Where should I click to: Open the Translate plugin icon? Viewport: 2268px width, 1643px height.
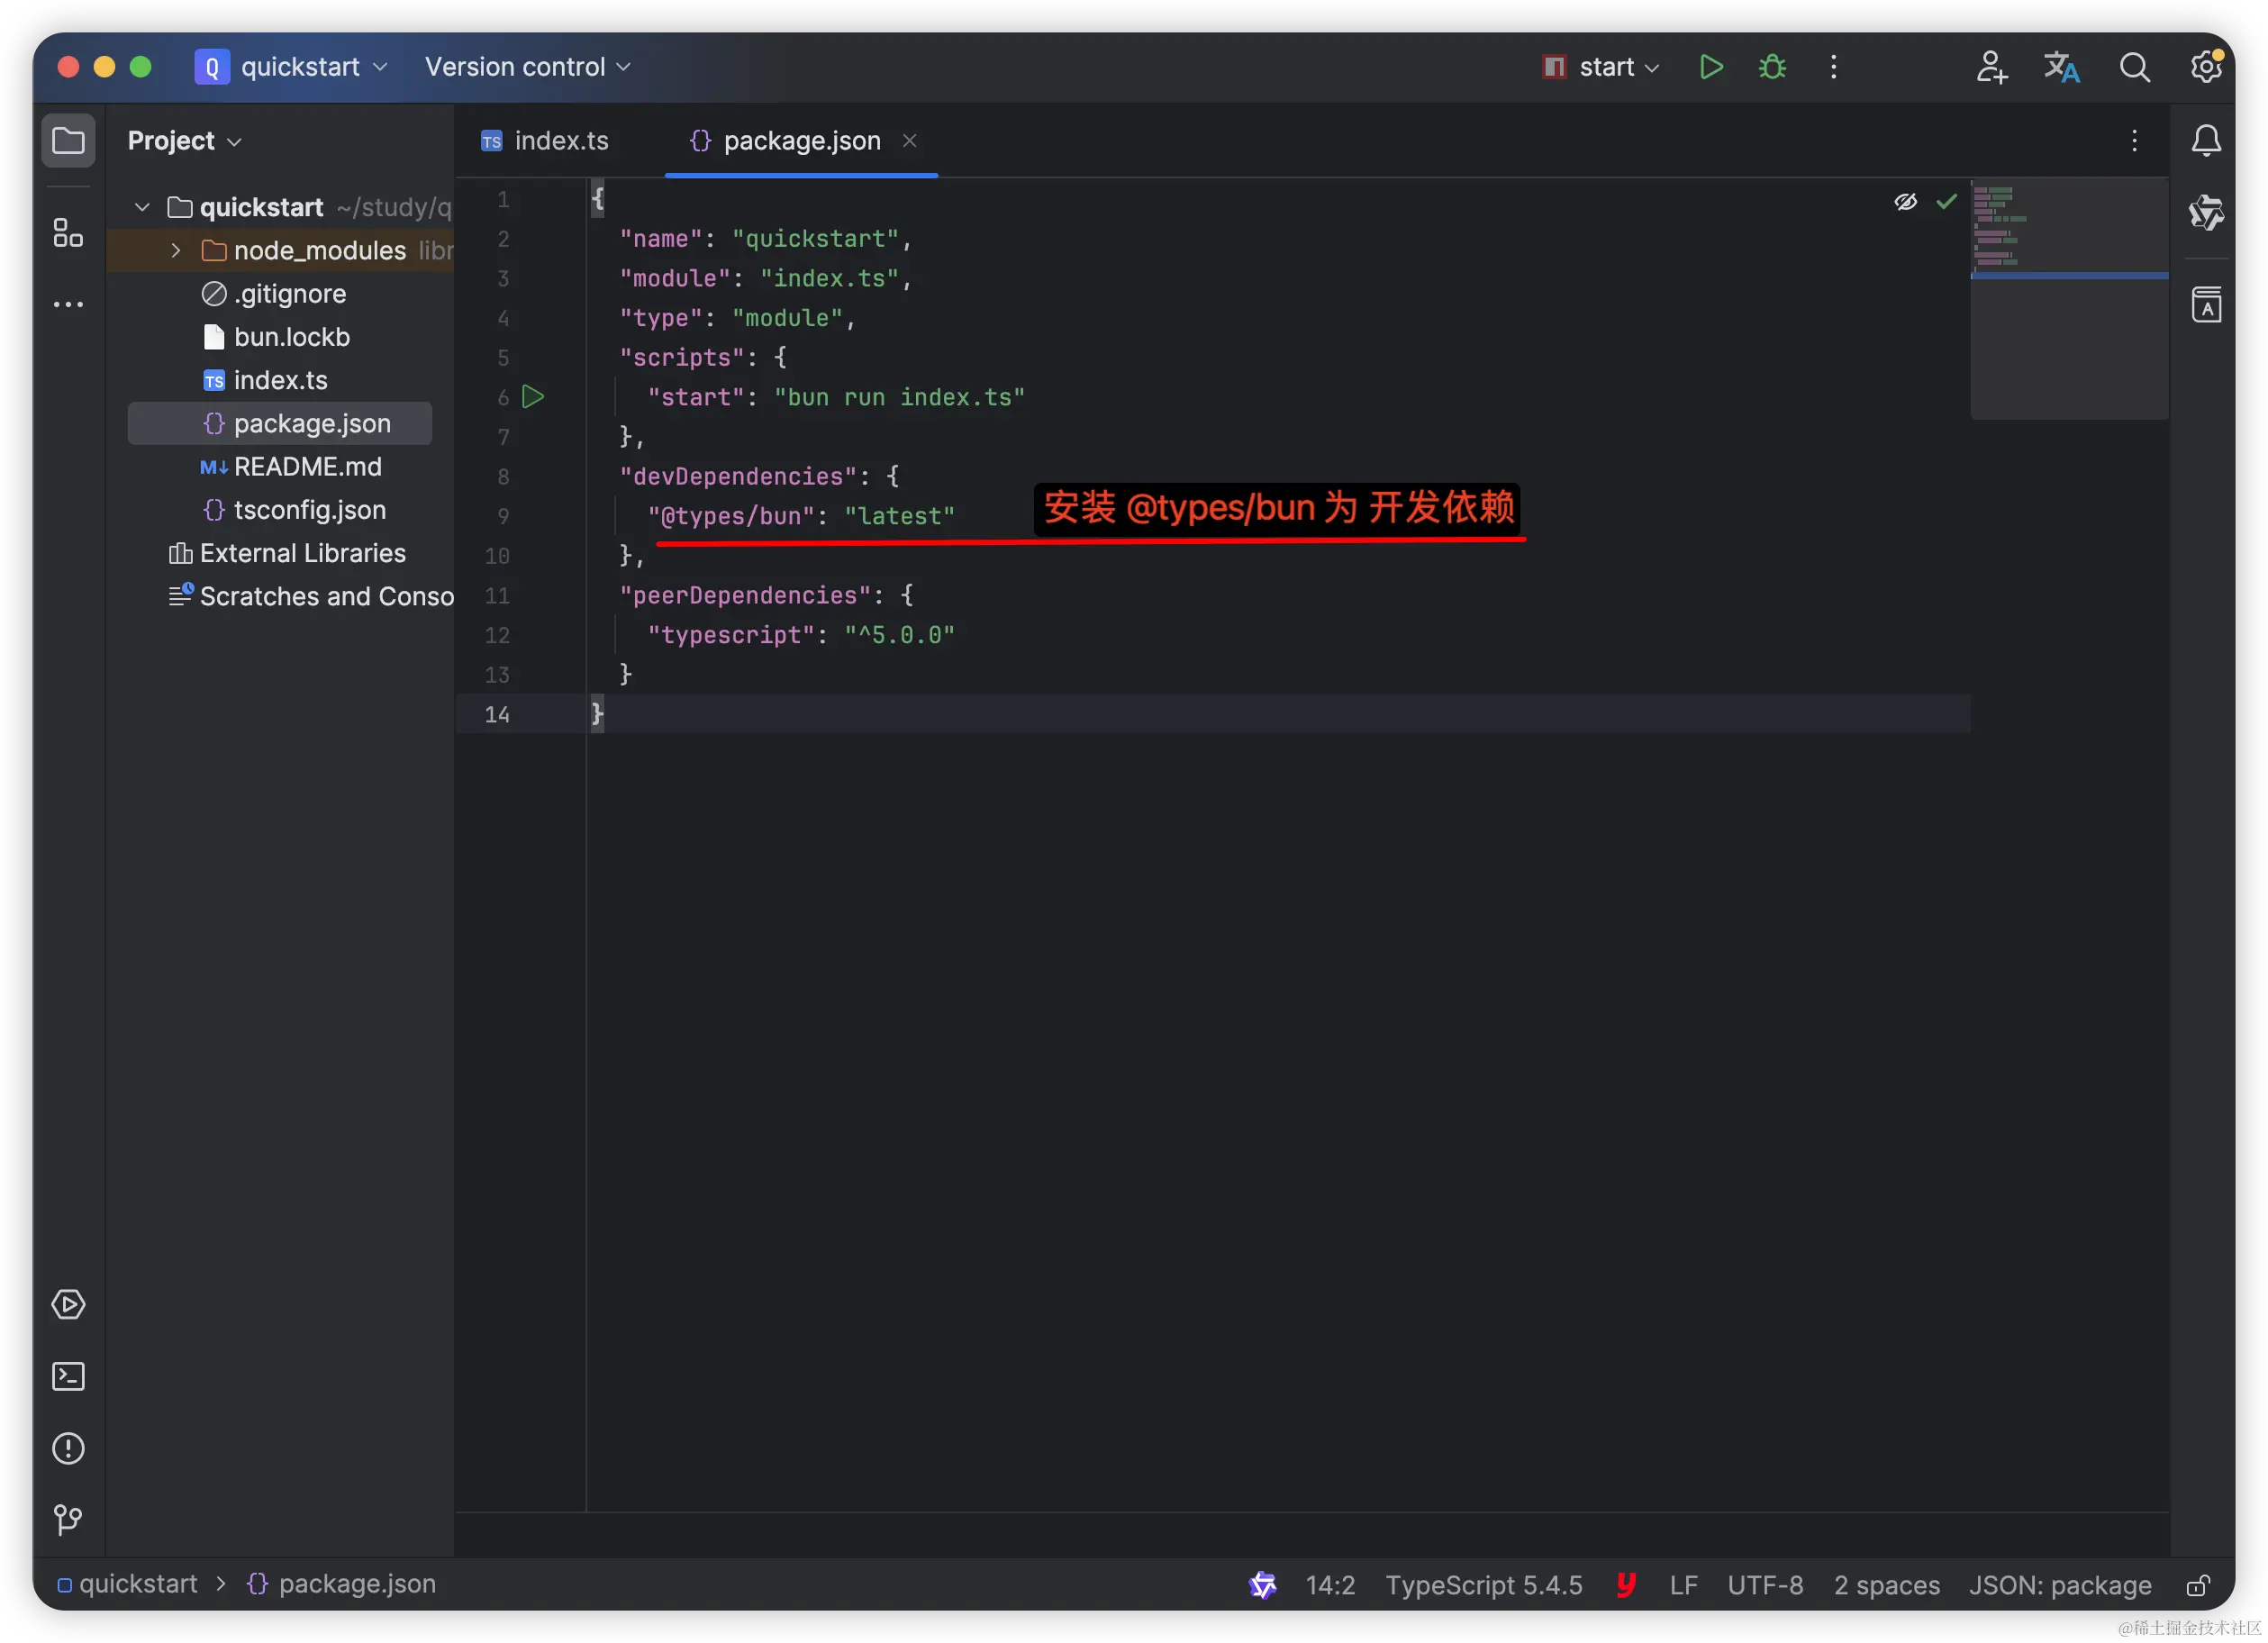coord(2061,67)
